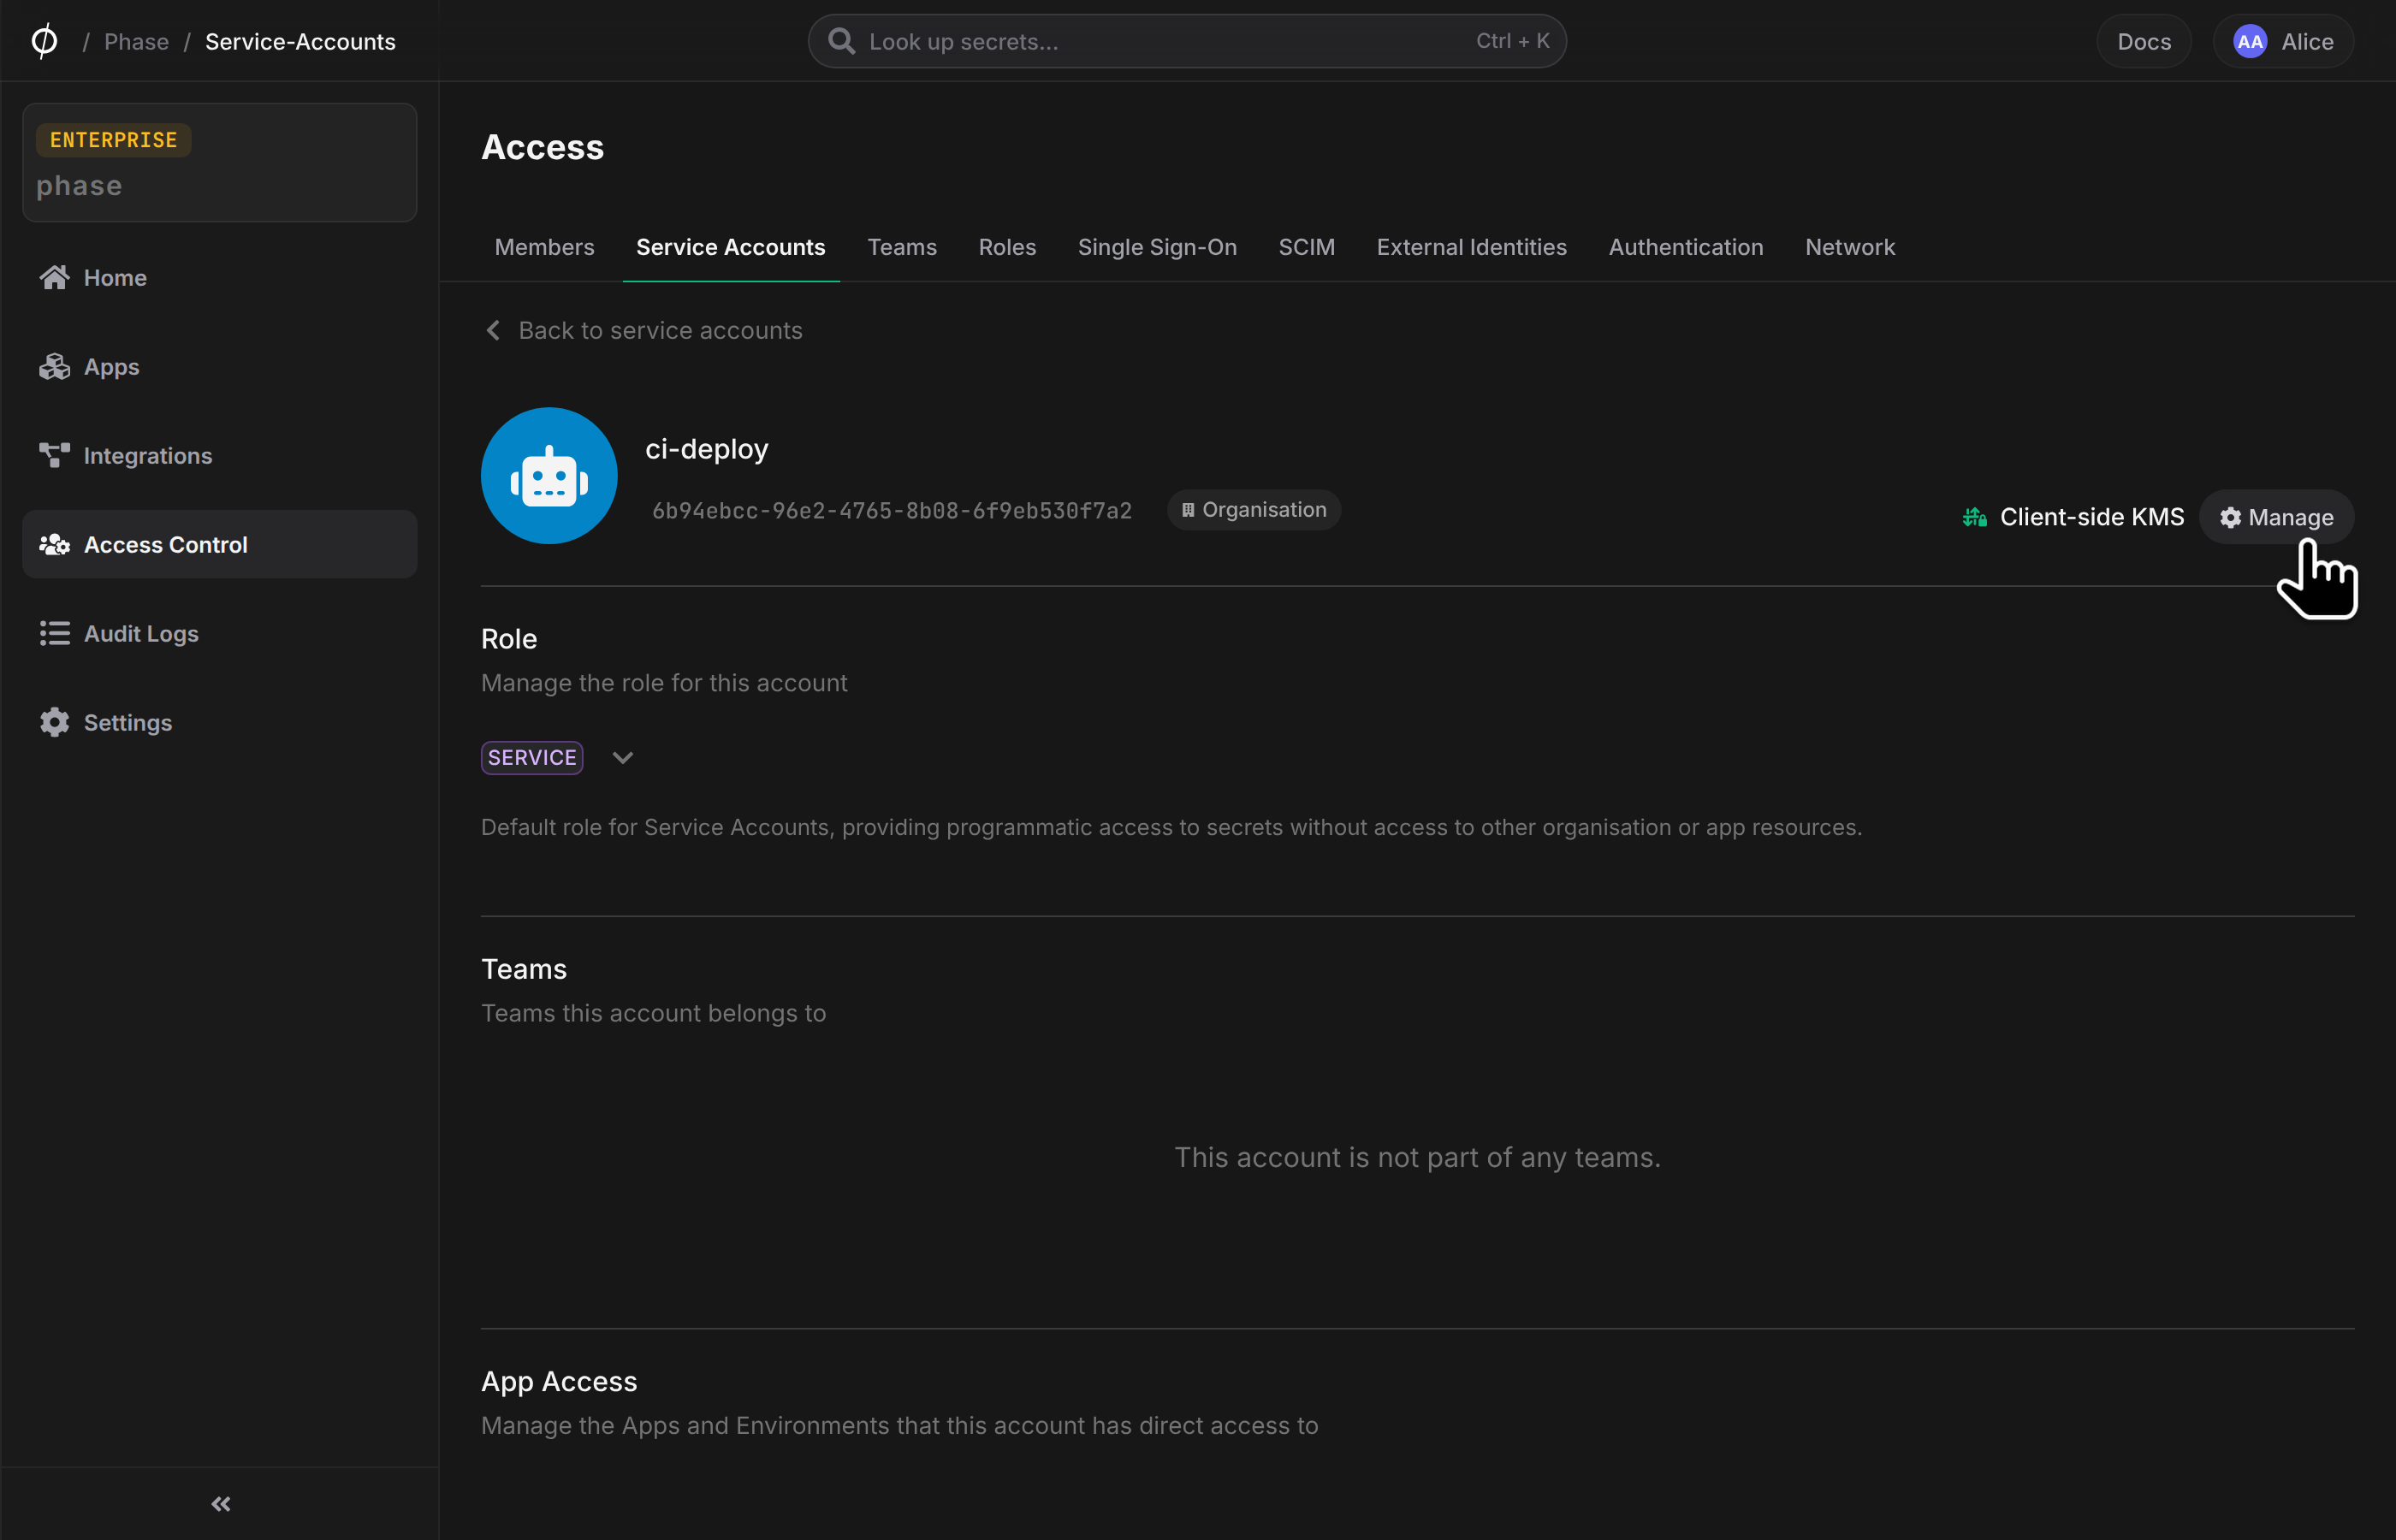The image size is (2396, 1540).
Task: Expand the role dropdown chevron
Action: point(623,758)
